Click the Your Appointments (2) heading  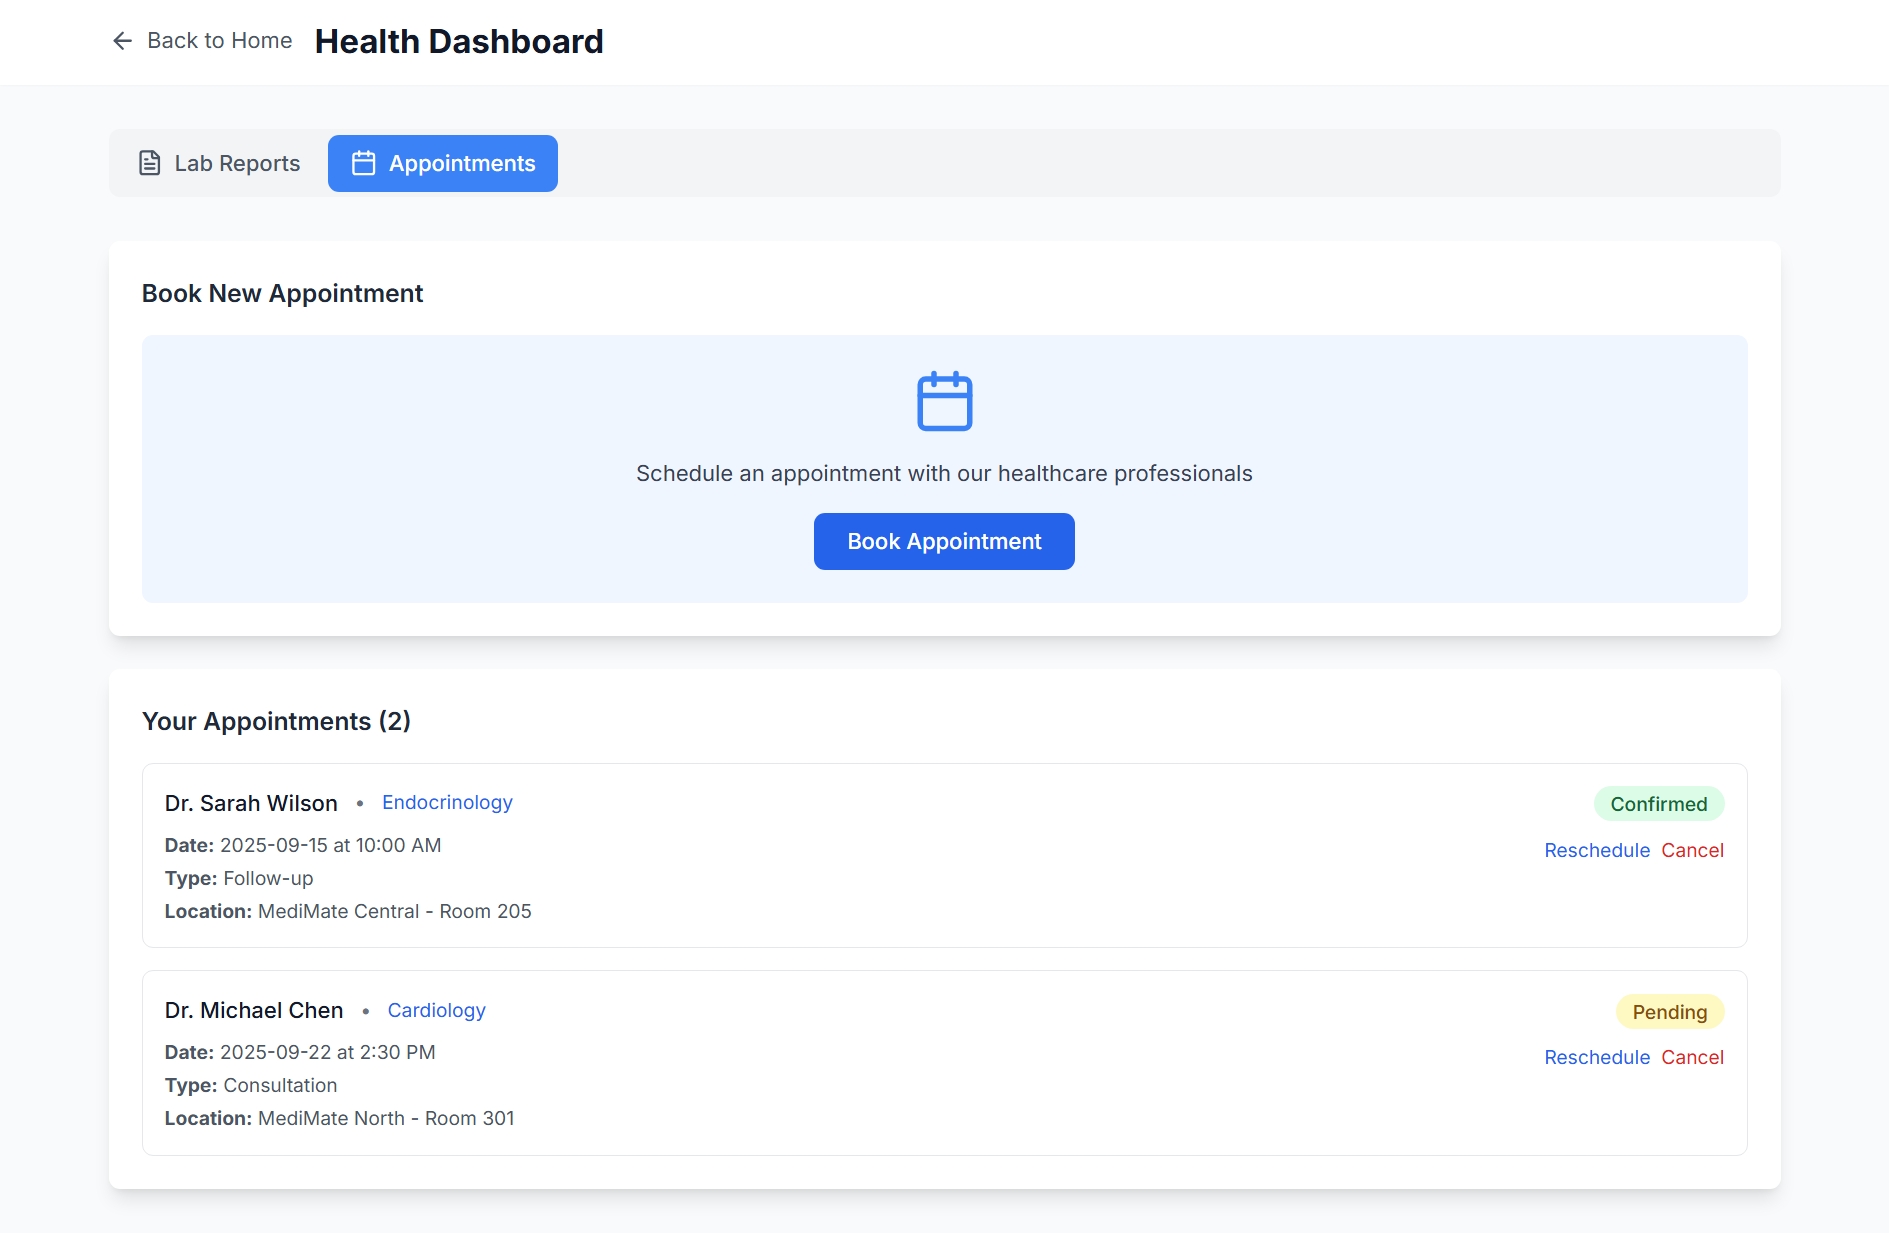coord(276,721)
